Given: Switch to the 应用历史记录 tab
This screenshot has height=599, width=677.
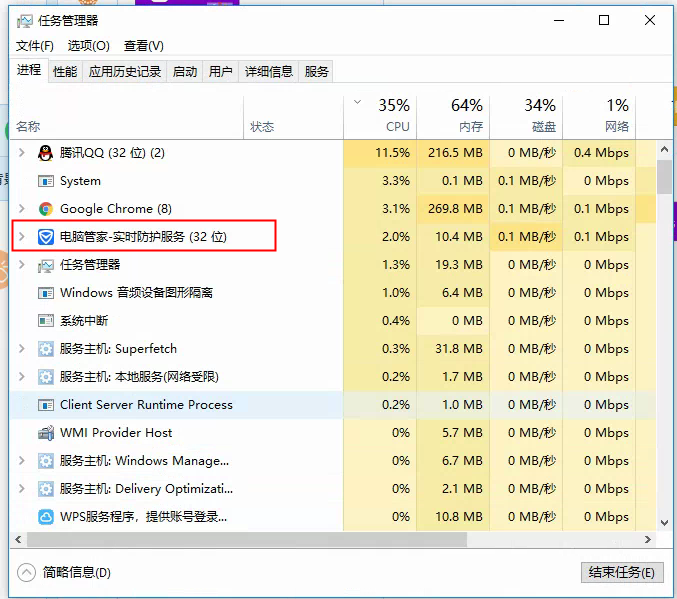Looking at the screenshot, I should coord(125,71).
